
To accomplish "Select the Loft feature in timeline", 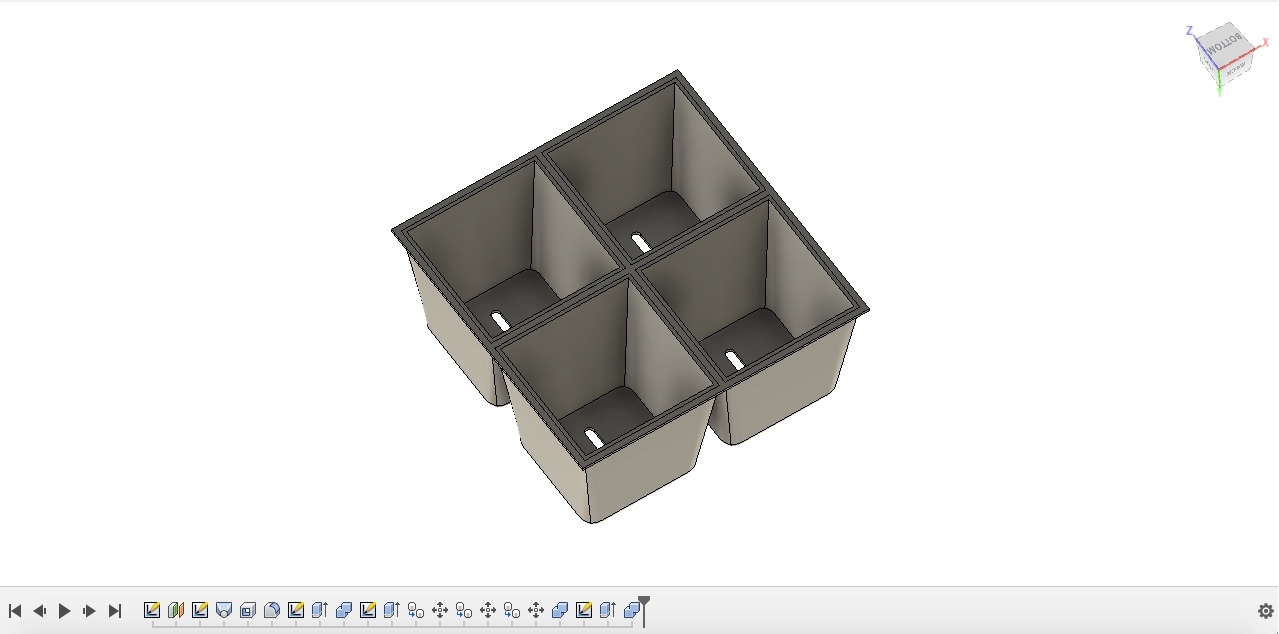I will tap(224, 610).
